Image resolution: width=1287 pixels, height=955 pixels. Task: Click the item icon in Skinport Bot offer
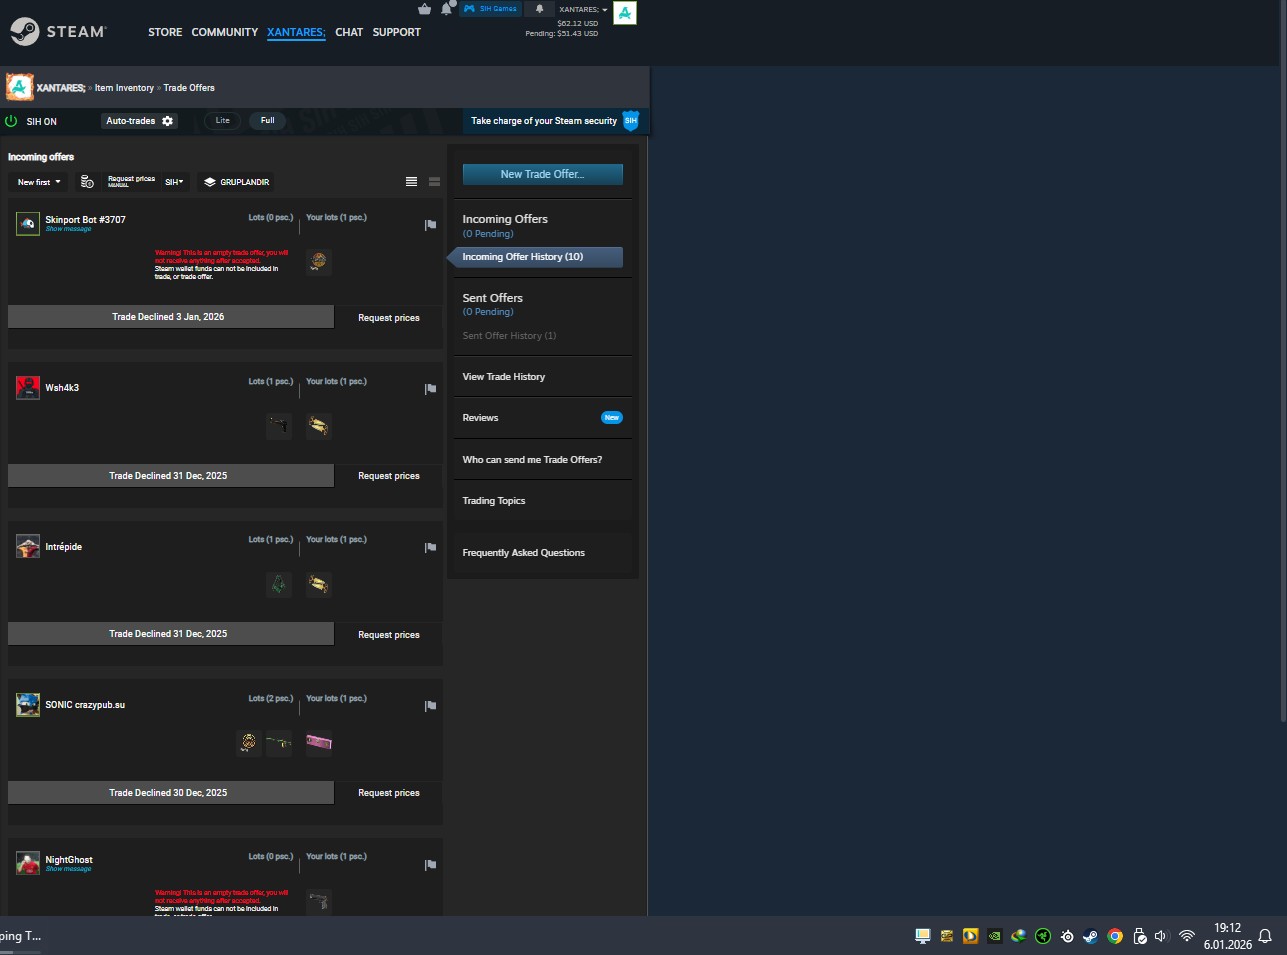point(319,262)
